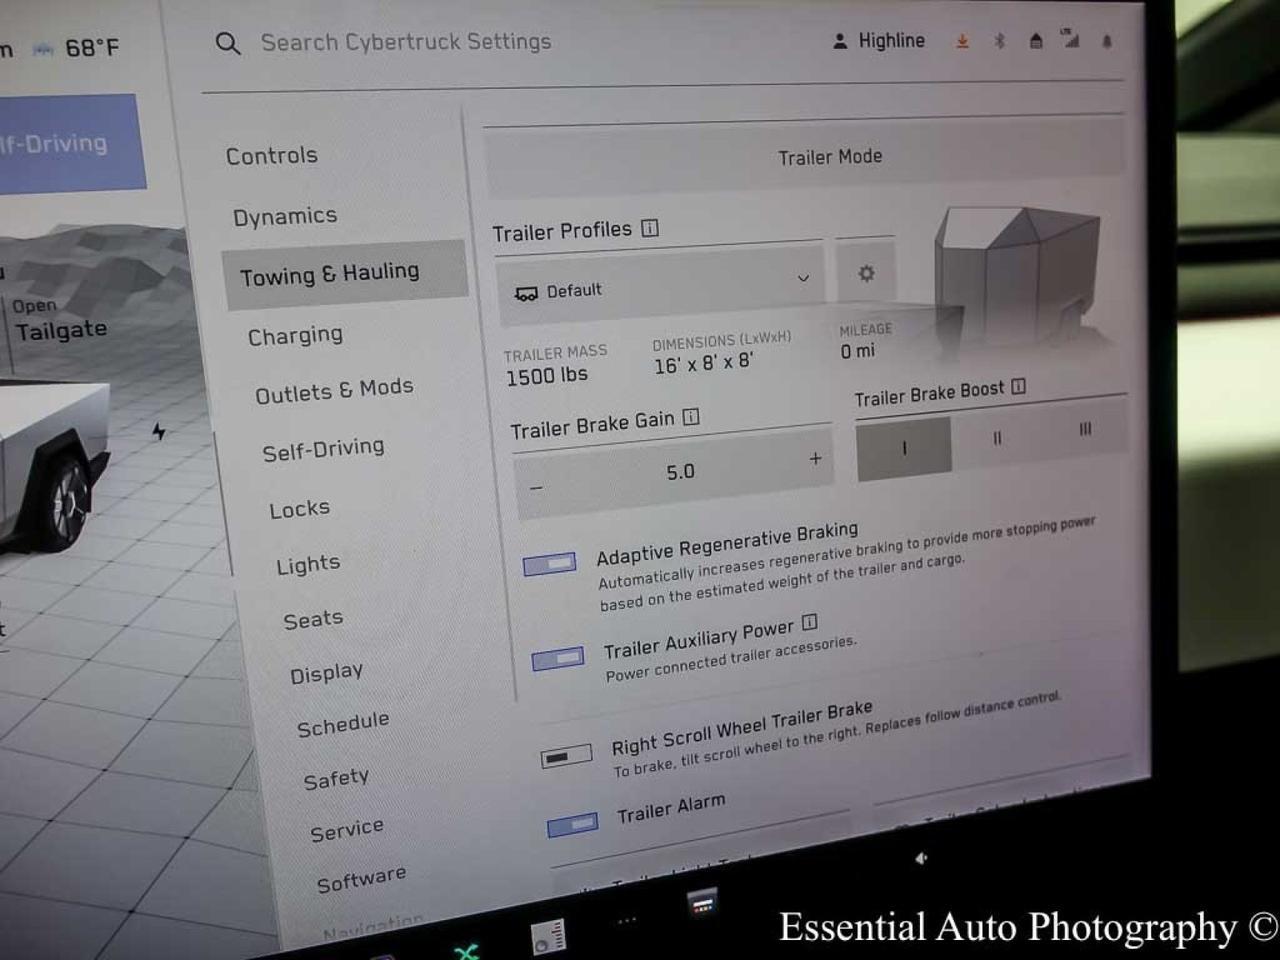Screen dimensions: 1280x960
Task: Open the dock app with colored dots
Action: pos(703,903)
